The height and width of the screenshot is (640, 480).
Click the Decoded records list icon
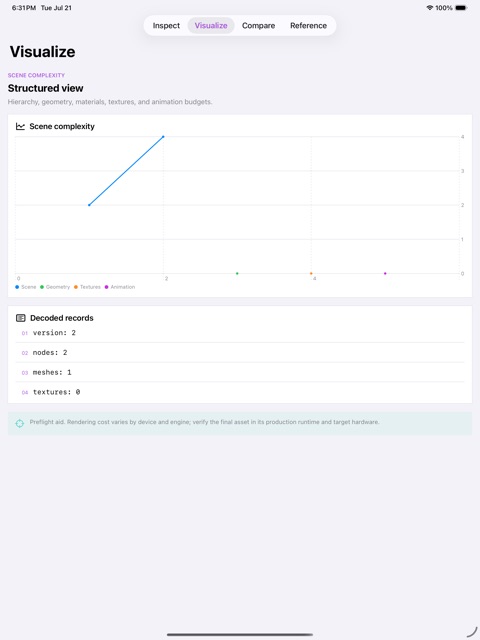click(x=20, y=318)
